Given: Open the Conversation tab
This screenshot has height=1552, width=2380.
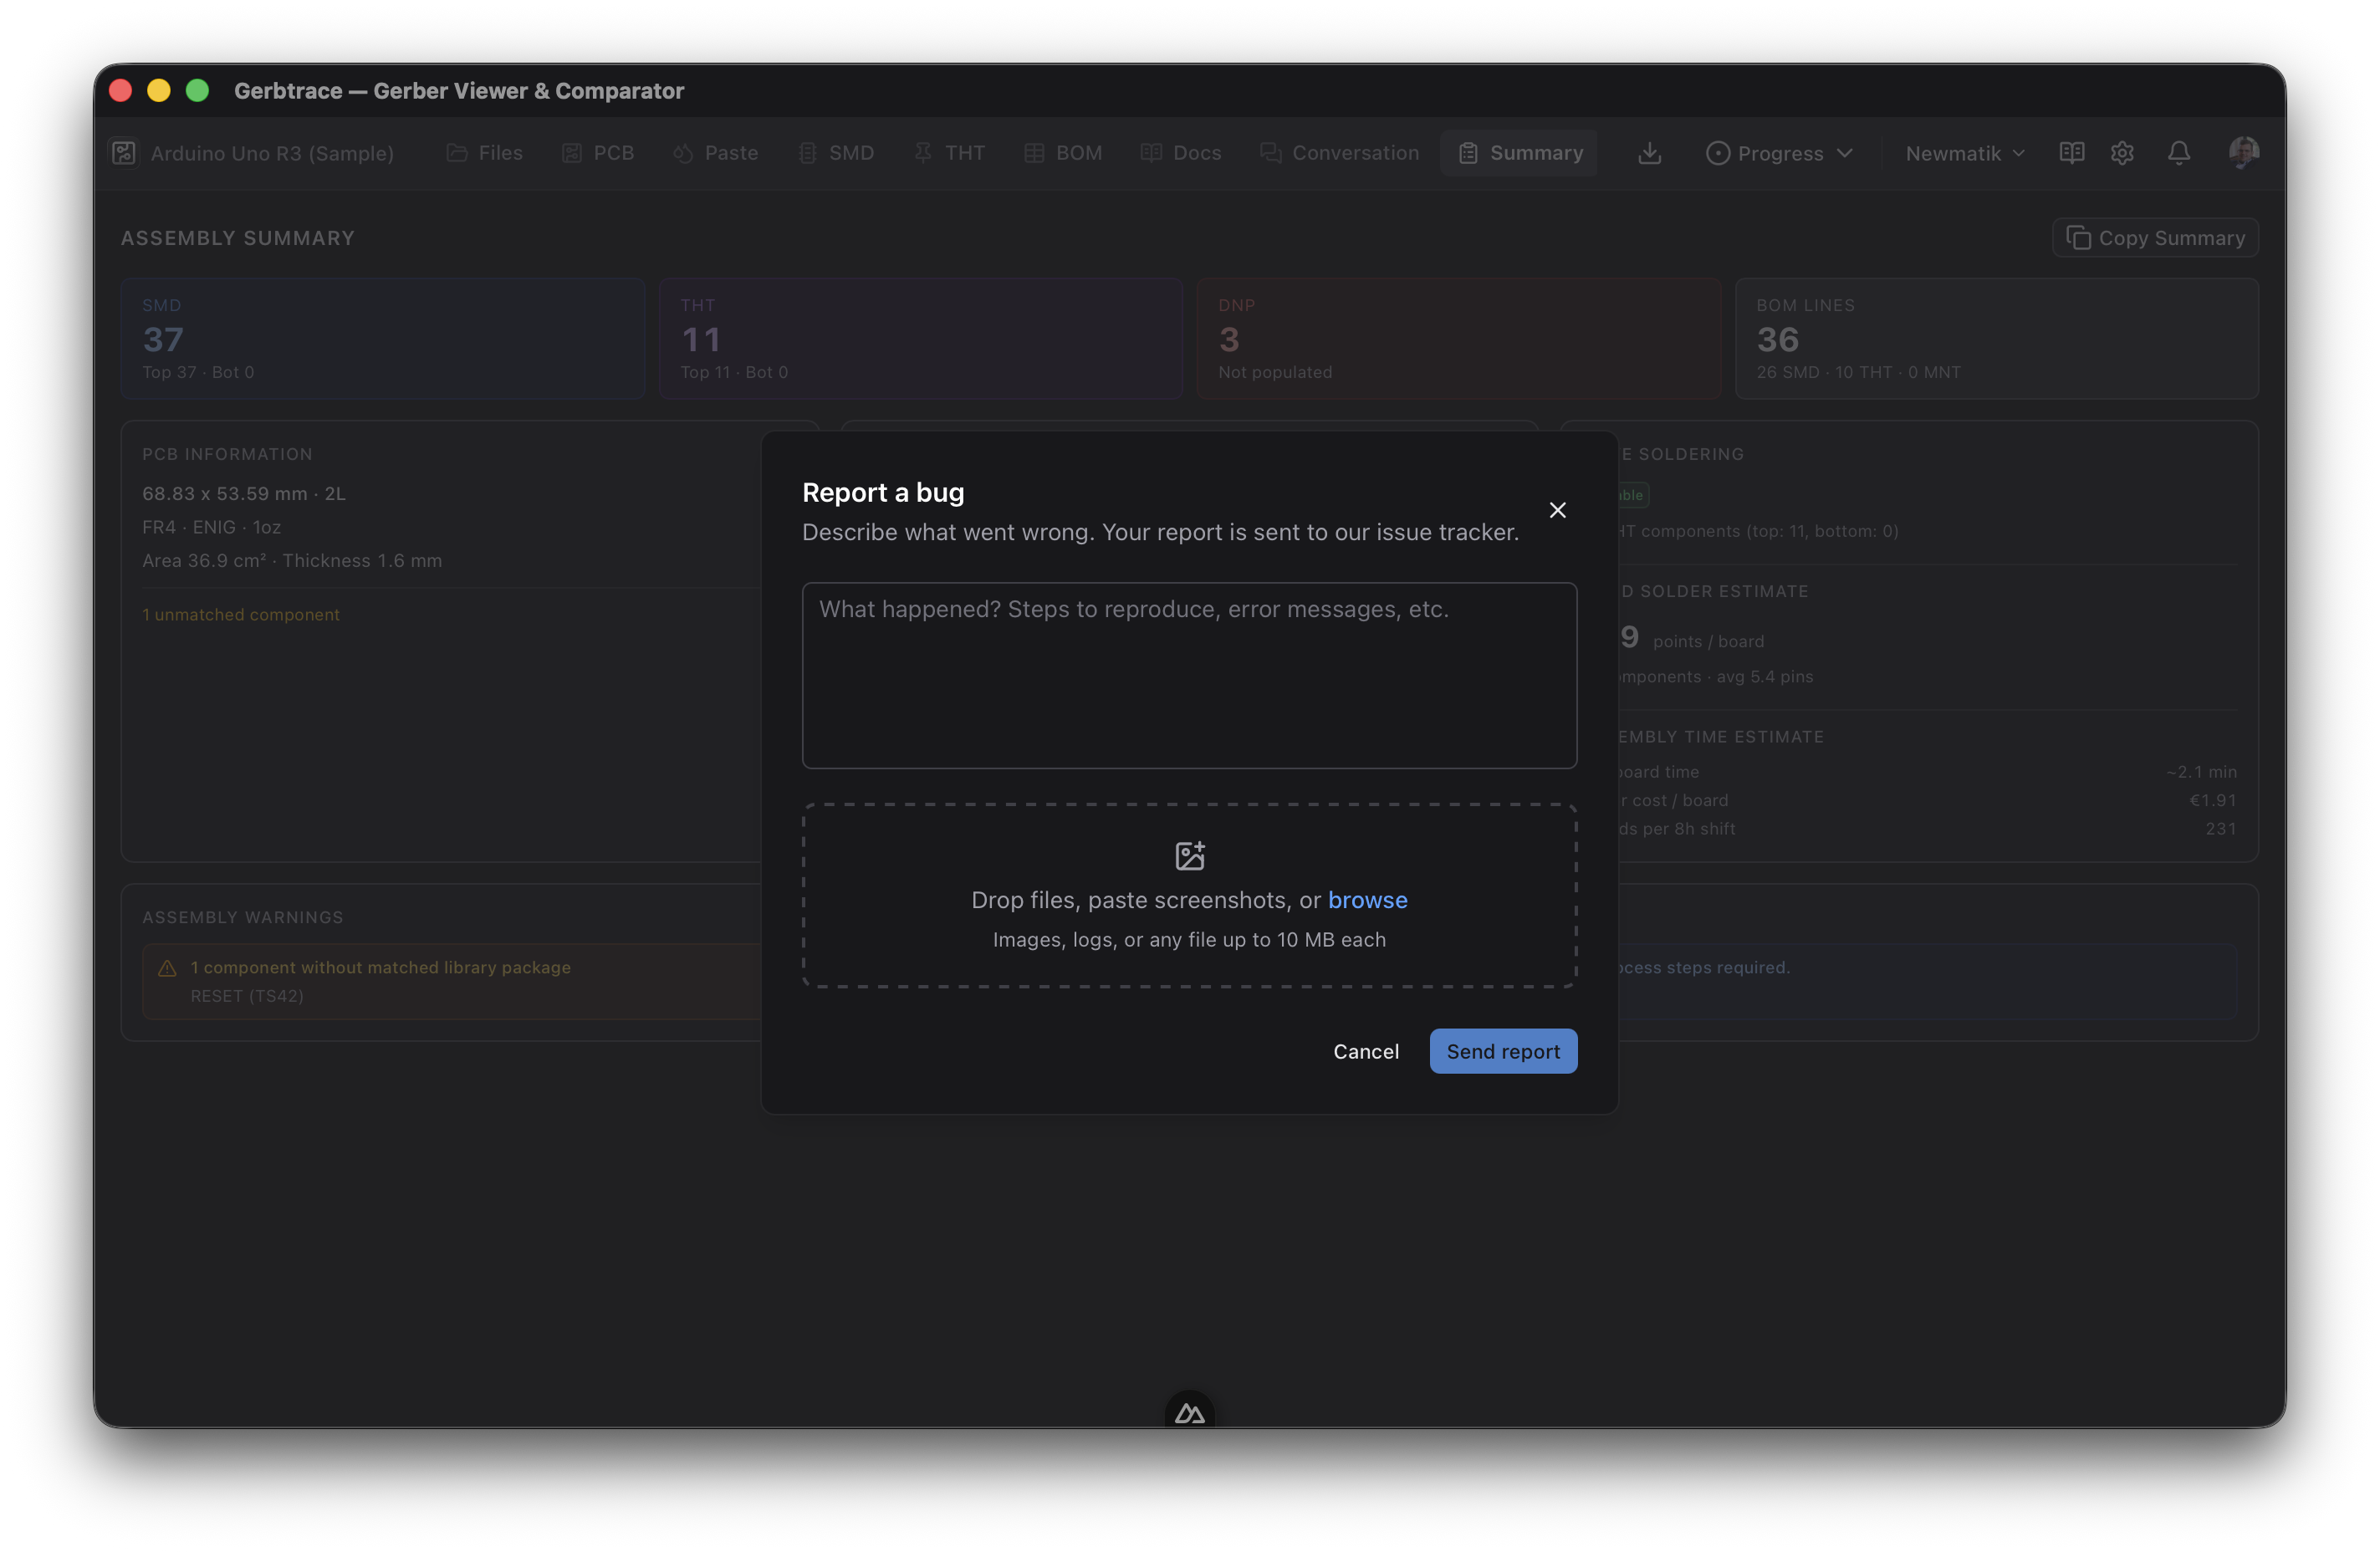Looking at the screenshot, I should 1339,153.
